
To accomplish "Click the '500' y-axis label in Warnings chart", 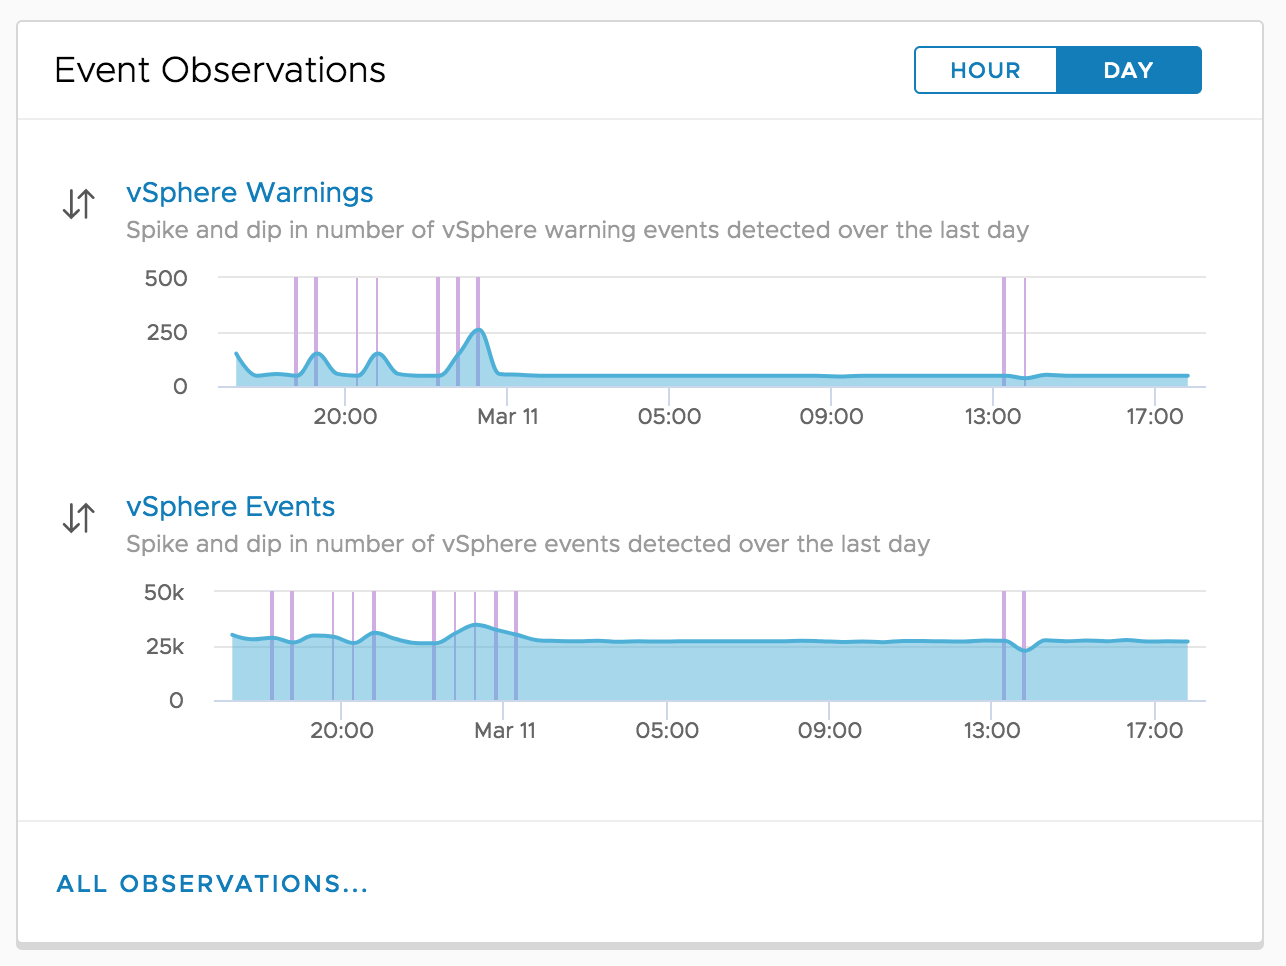I will click(166, 278).
